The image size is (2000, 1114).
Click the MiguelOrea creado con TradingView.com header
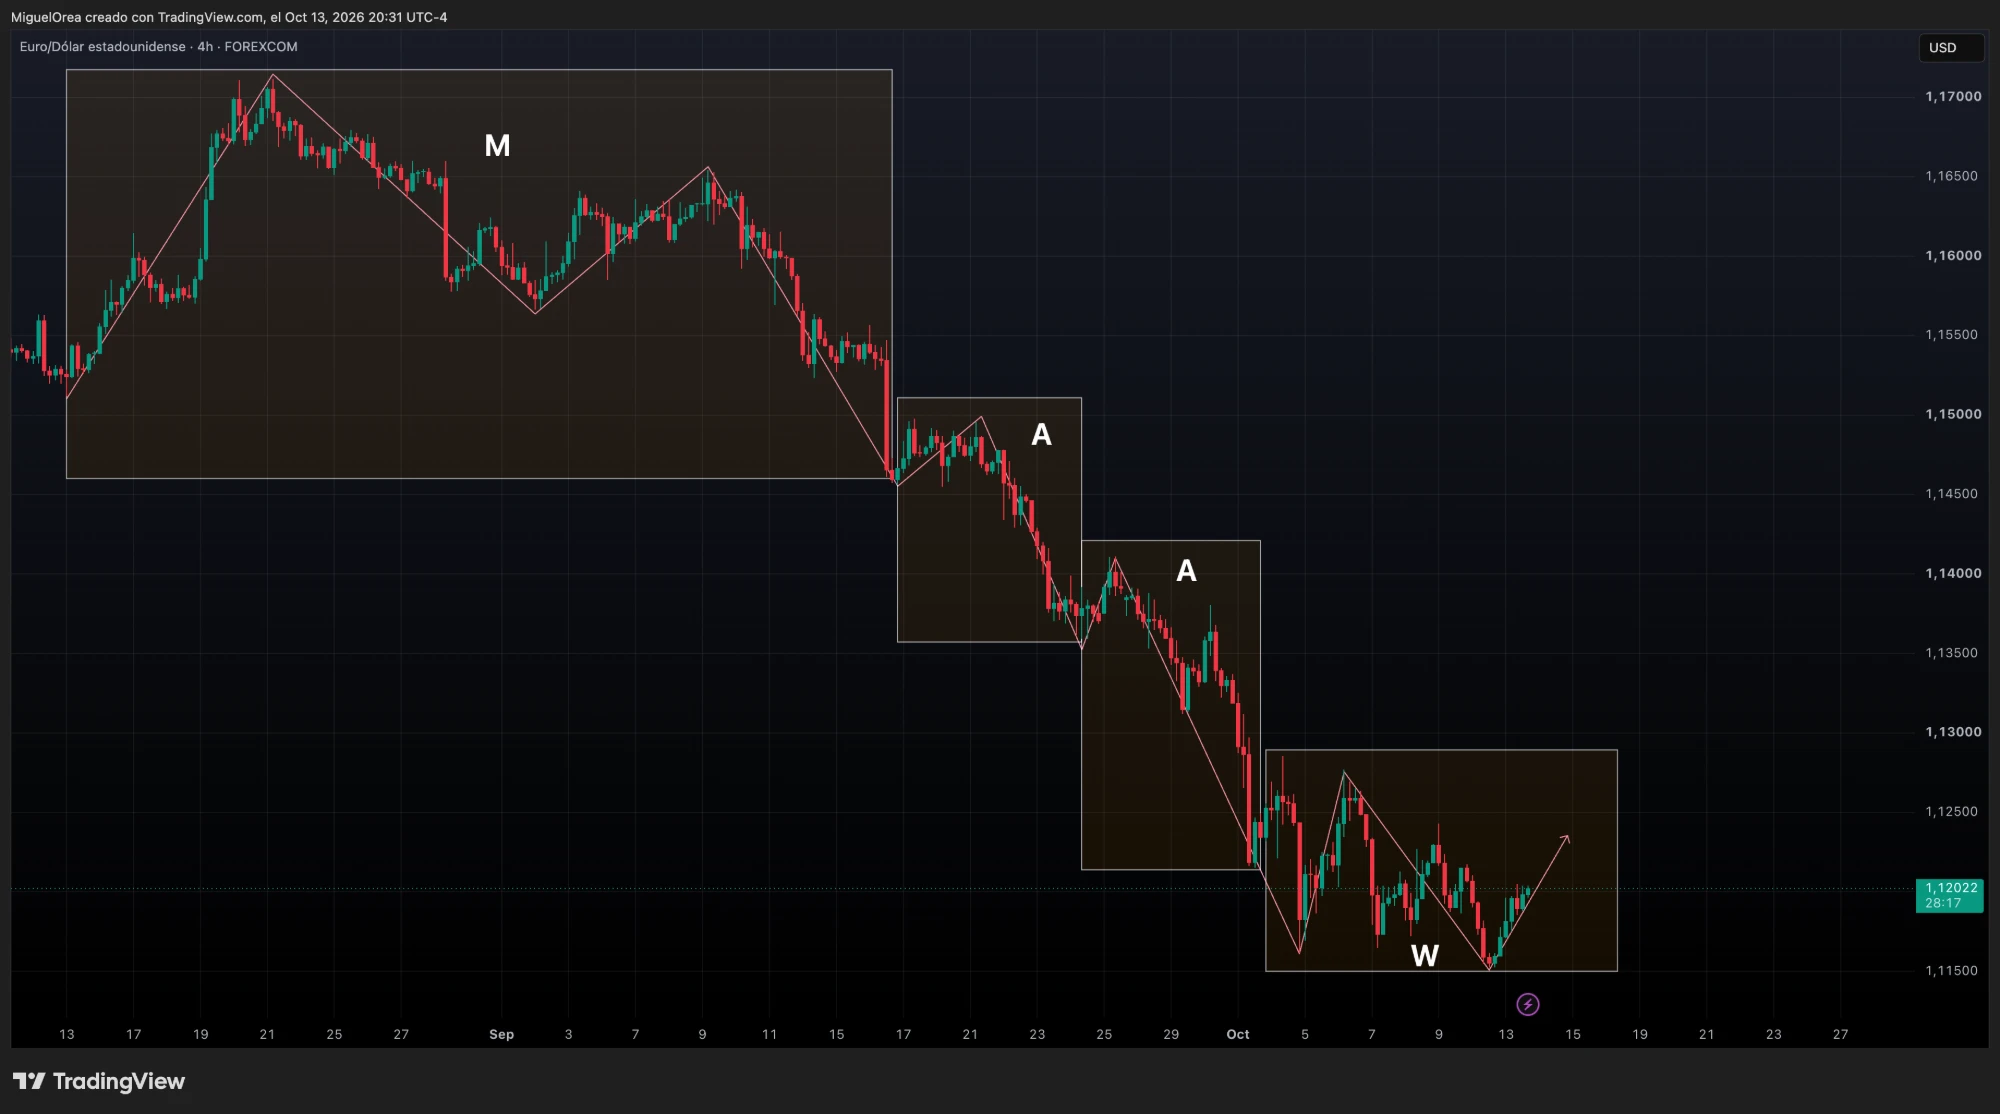pos(229,17)
